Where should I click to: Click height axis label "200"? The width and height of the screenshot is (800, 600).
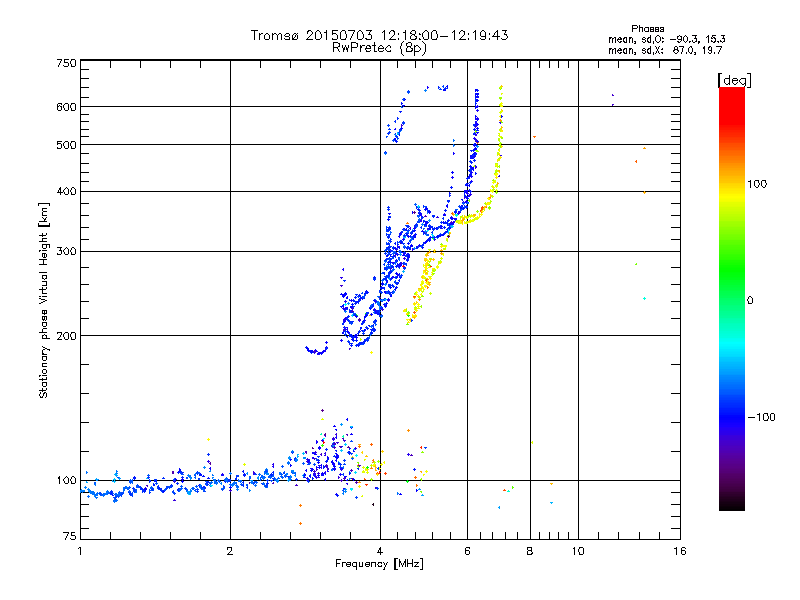pos(66,336)
